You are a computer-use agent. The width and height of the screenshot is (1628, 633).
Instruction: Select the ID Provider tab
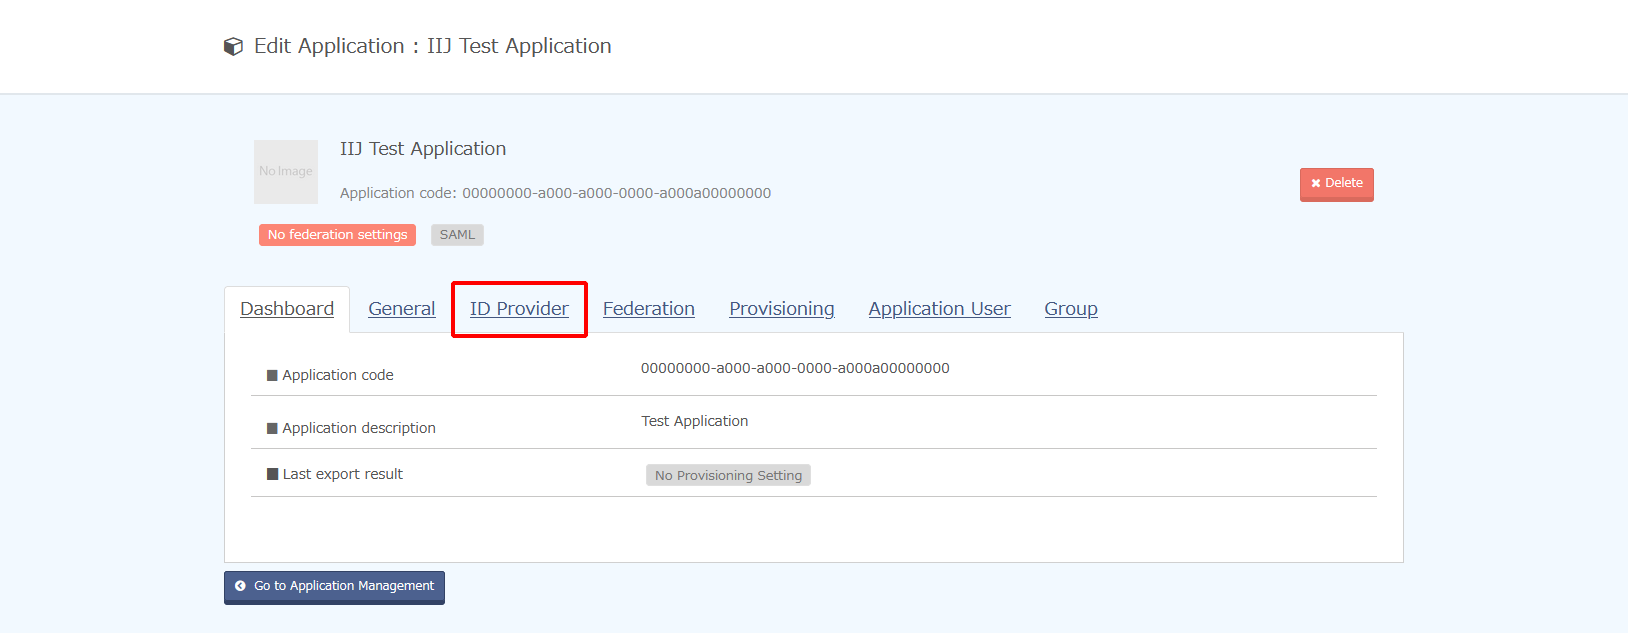tap(519, 309)
